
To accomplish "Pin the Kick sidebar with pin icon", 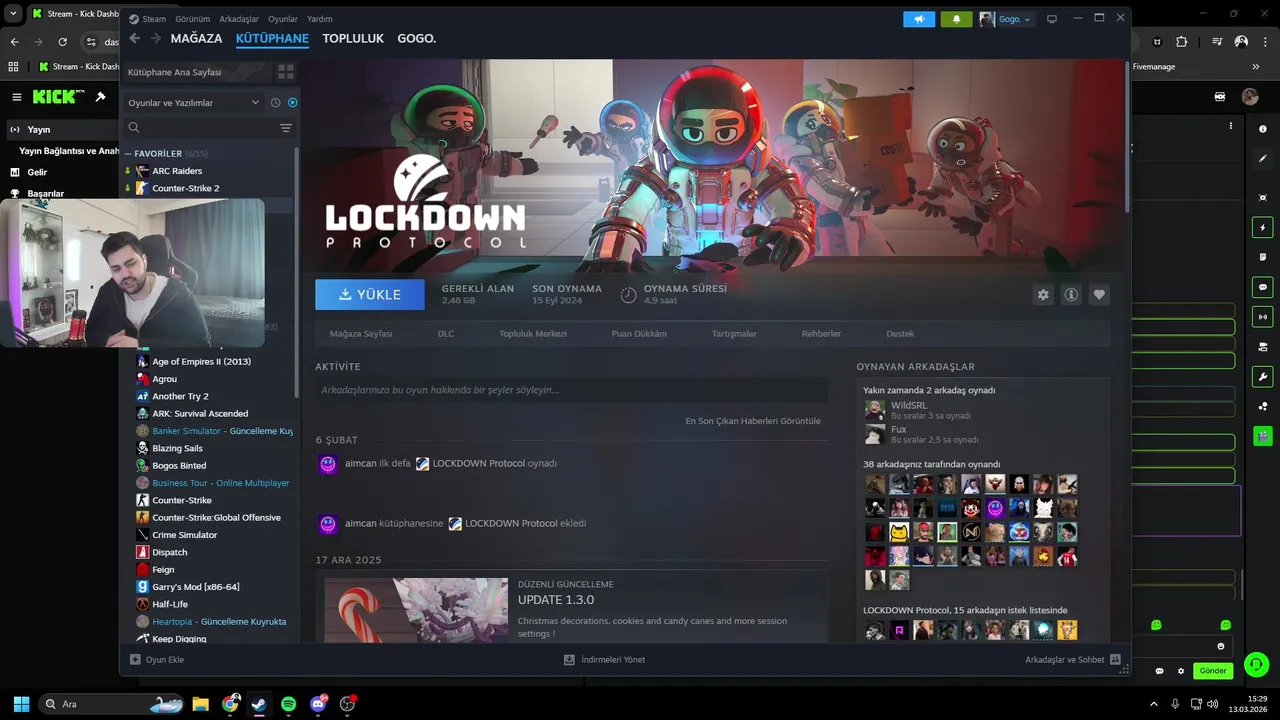I will tap(100, 97).
